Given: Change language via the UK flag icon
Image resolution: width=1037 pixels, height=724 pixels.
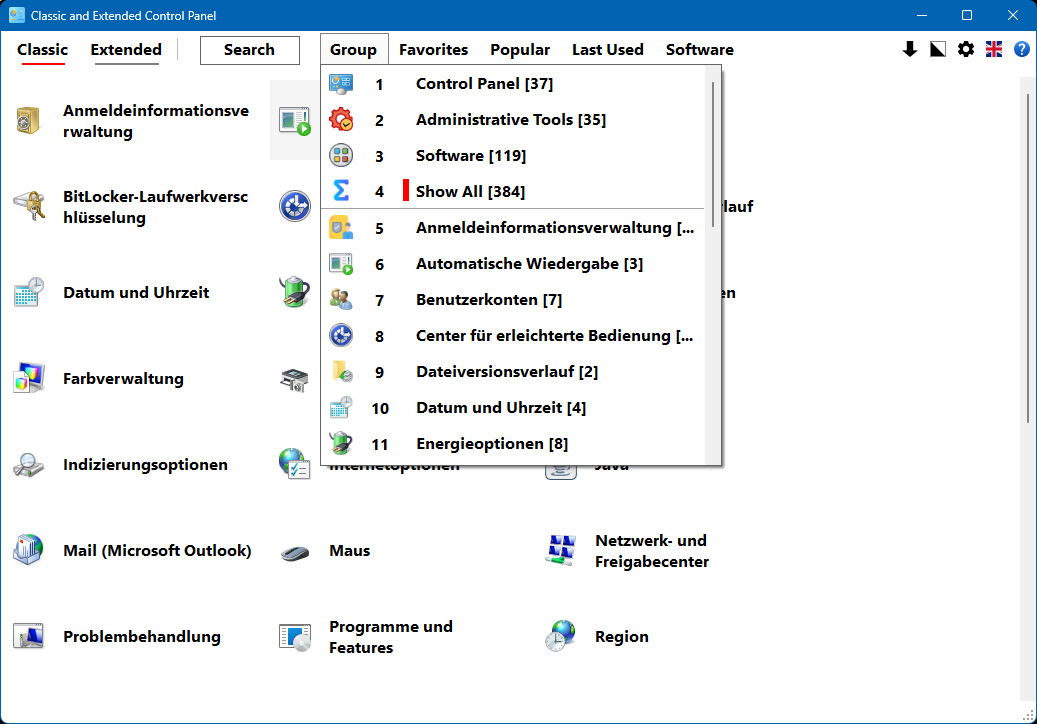Looking at the screenshot, I should pyautogui.click(x=993, y=49).
